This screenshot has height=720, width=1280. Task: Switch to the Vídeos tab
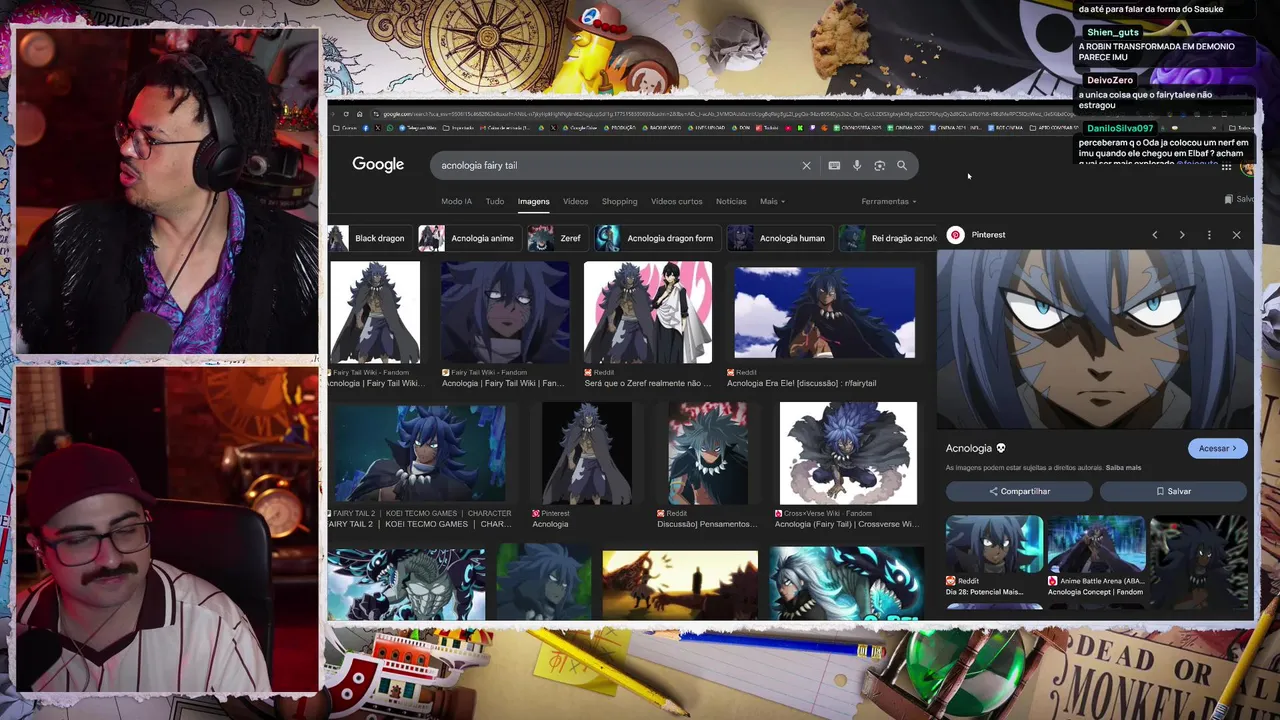tap(575, 201)
